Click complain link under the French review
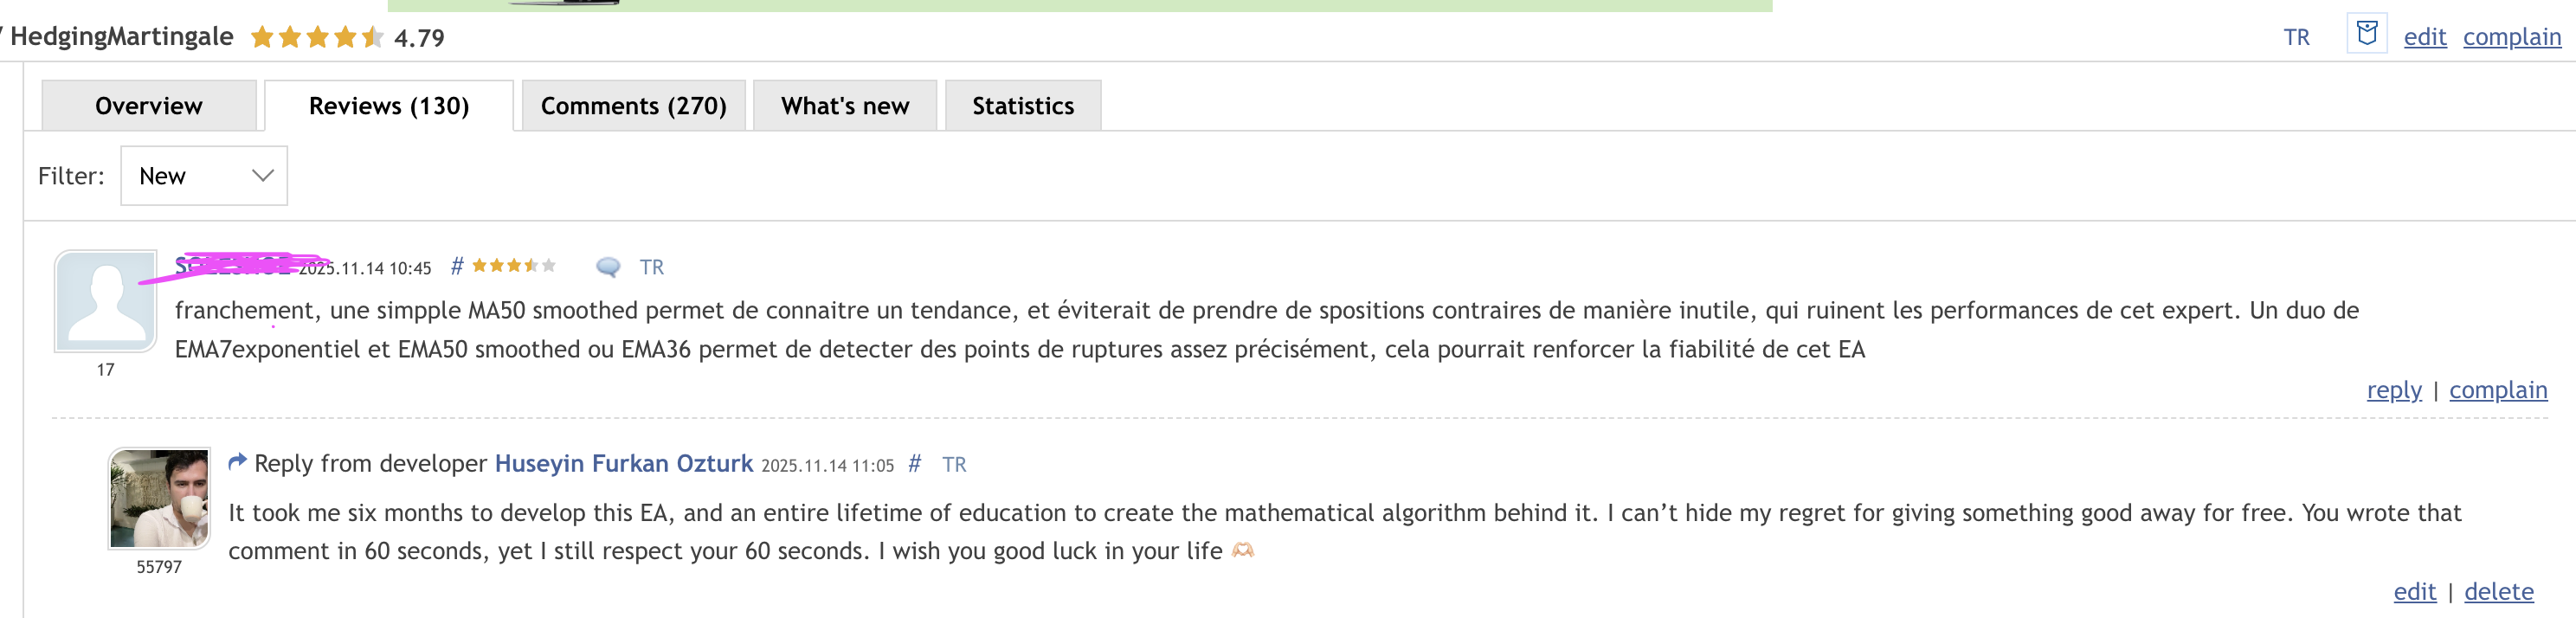The height and width of the screenshot is (618, 2576). [2497, 390]
